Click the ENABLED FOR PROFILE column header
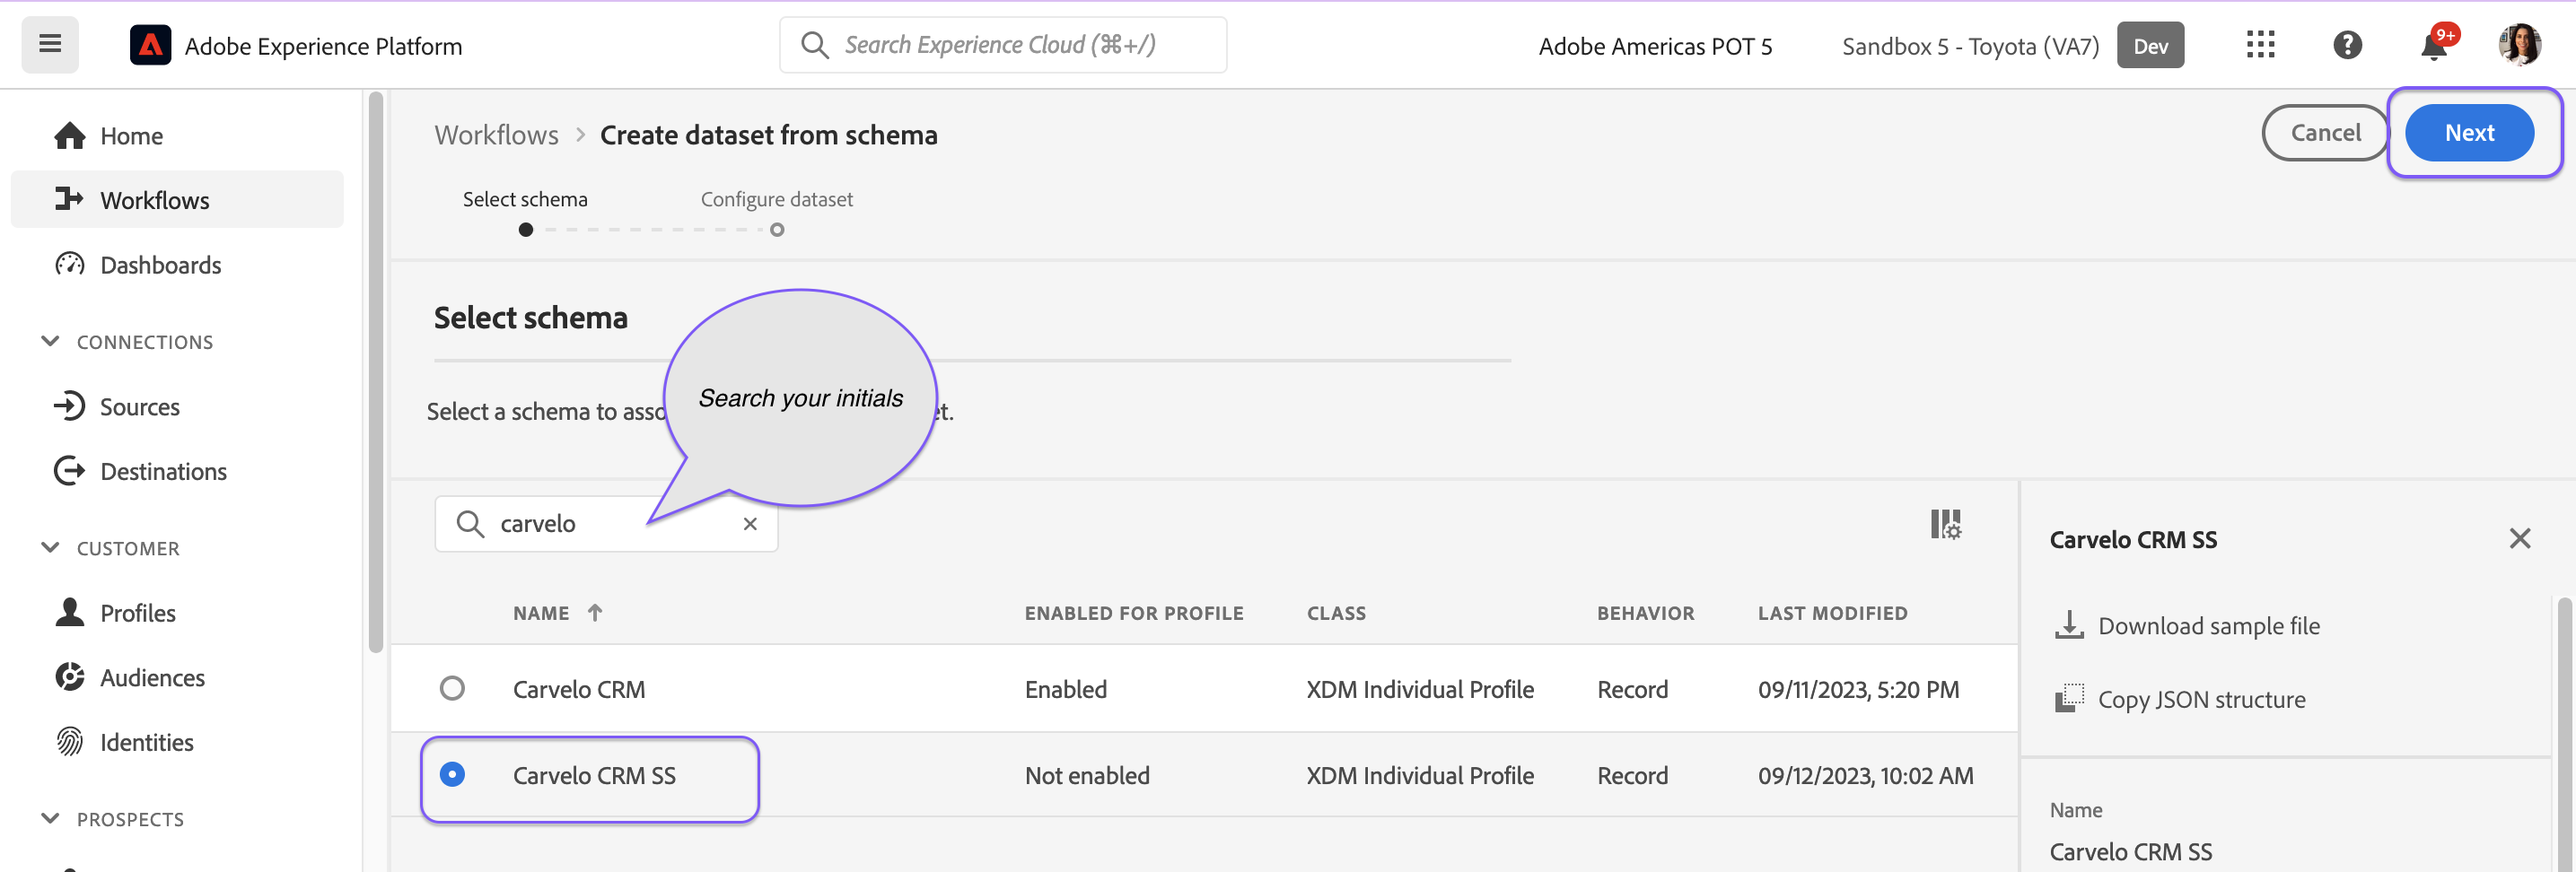This screenshot has height=872, width=2576. click(1134, 612)
